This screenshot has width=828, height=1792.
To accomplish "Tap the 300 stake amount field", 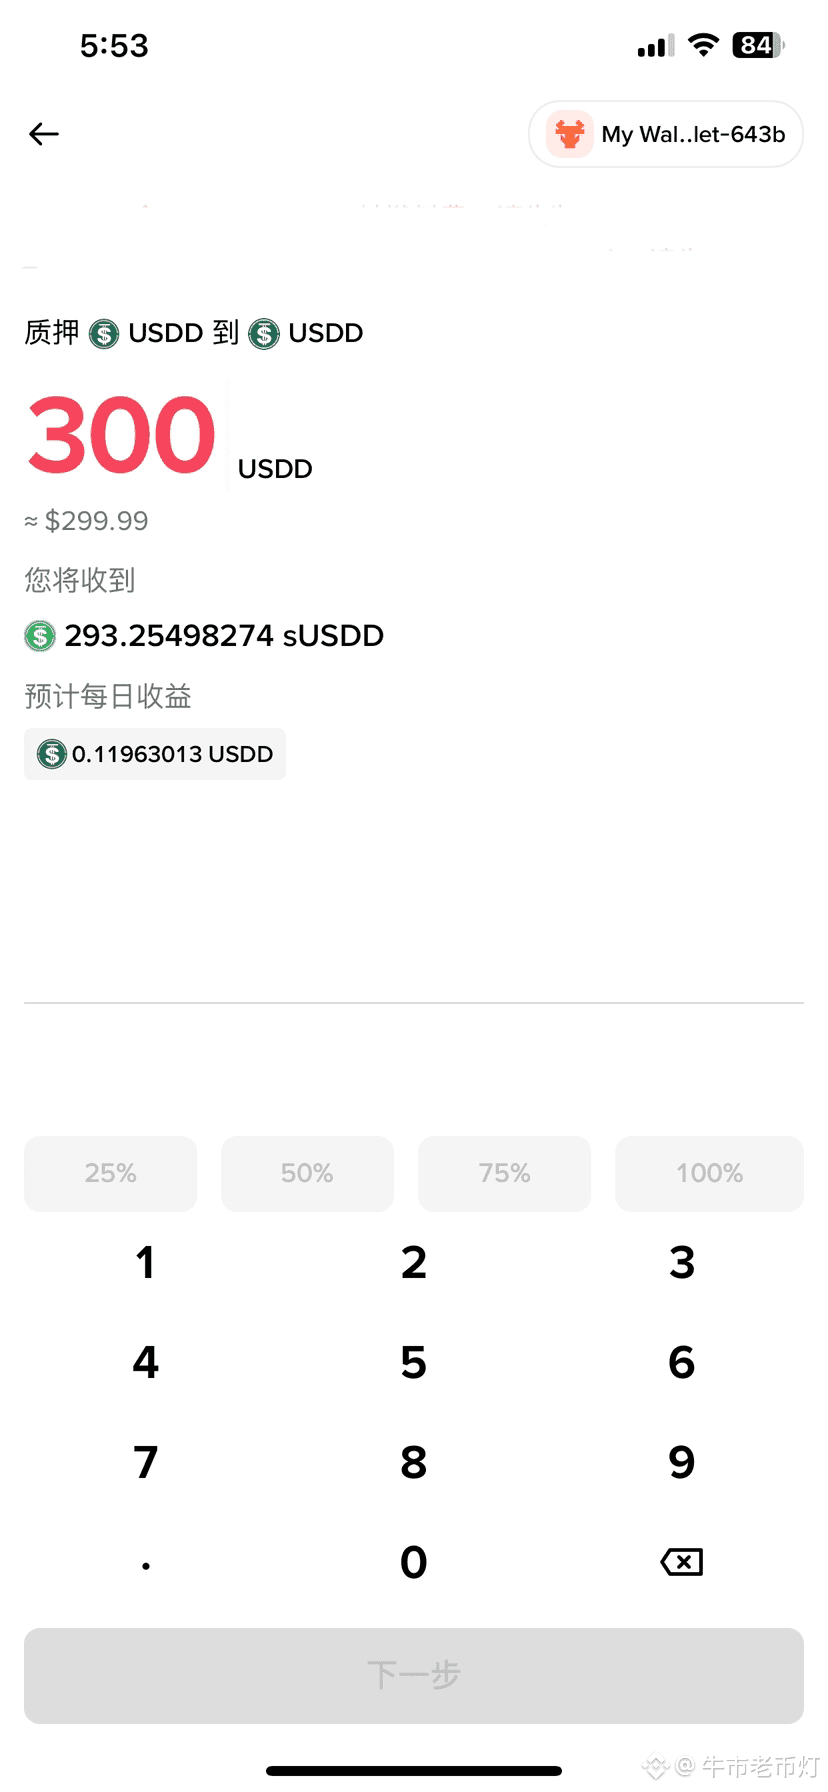I will 122,435.
